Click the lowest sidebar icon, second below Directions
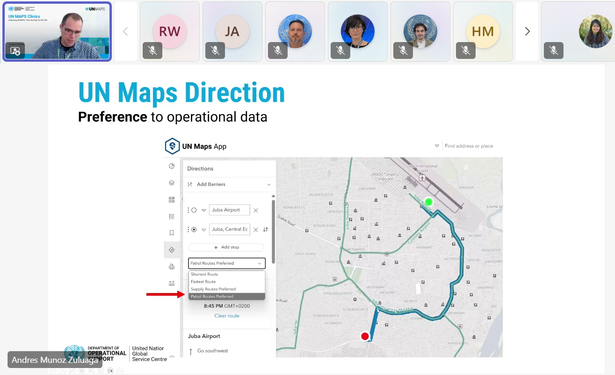The width and height of the screenshot is (615, 375). coord(171,283)
